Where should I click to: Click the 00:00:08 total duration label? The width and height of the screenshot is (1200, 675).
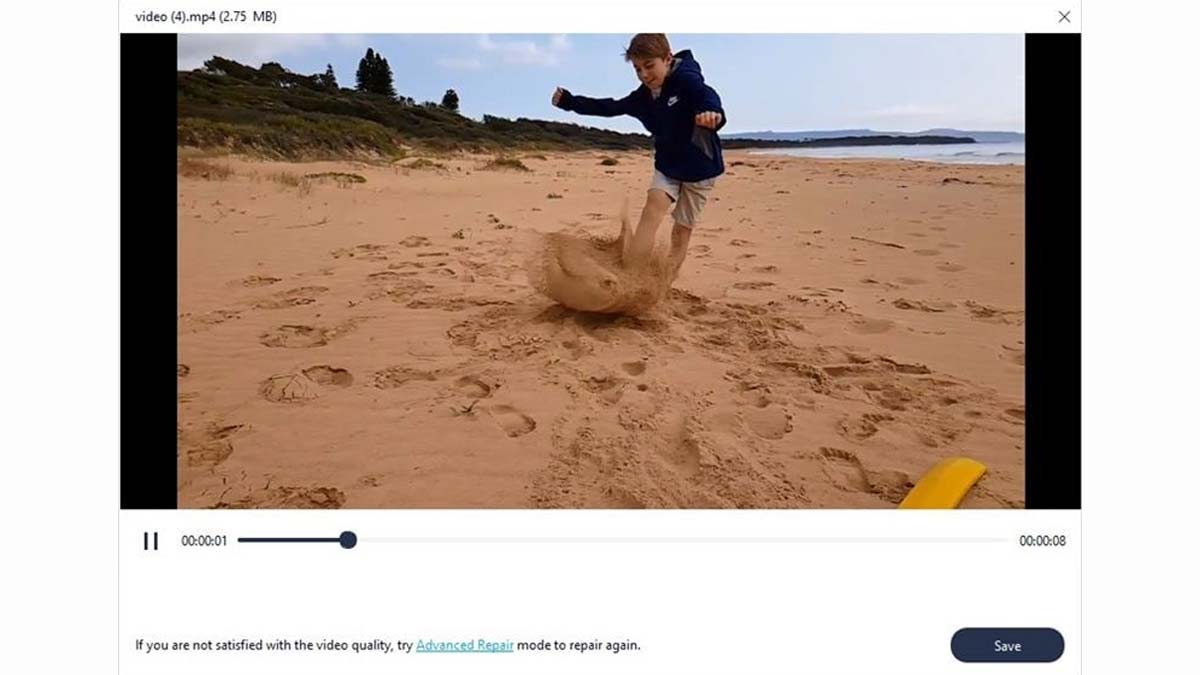click(1042, 541)
